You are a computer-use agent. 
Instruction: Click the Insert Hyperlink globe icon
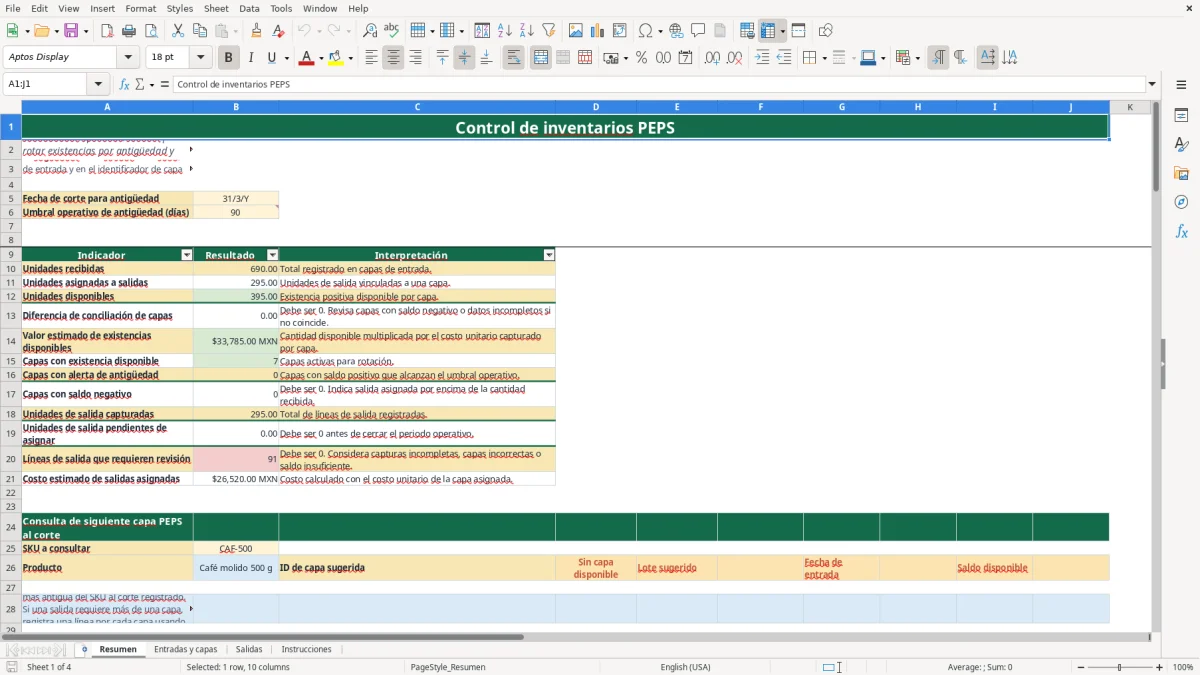(676, 31)
